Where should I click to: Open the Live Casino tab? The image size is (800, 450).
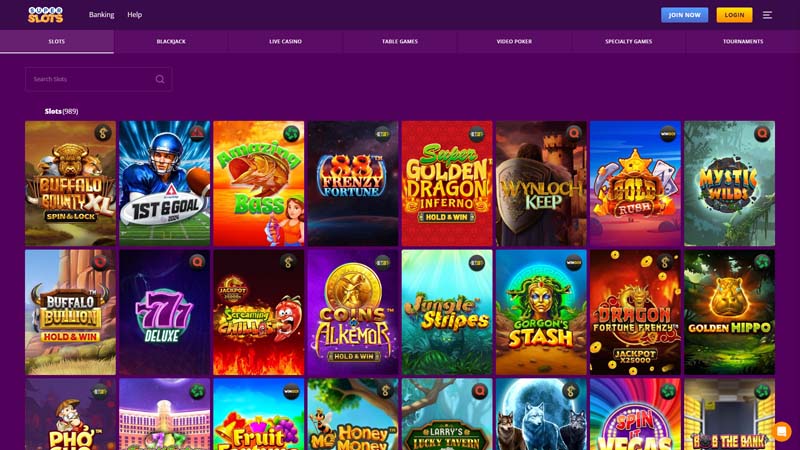point(285,41)
